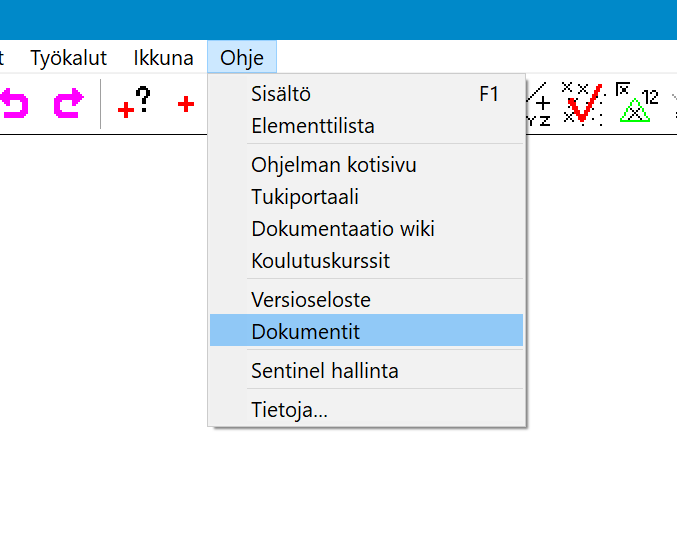
Task: Open Versioseloste release notes
Action: point(311,299)
